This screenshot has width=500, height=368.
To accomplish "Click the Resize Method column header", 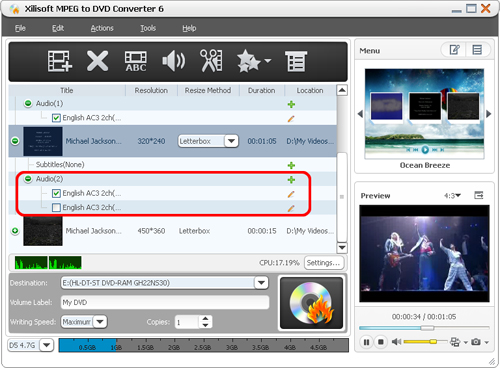I will [x=208, y=90].
